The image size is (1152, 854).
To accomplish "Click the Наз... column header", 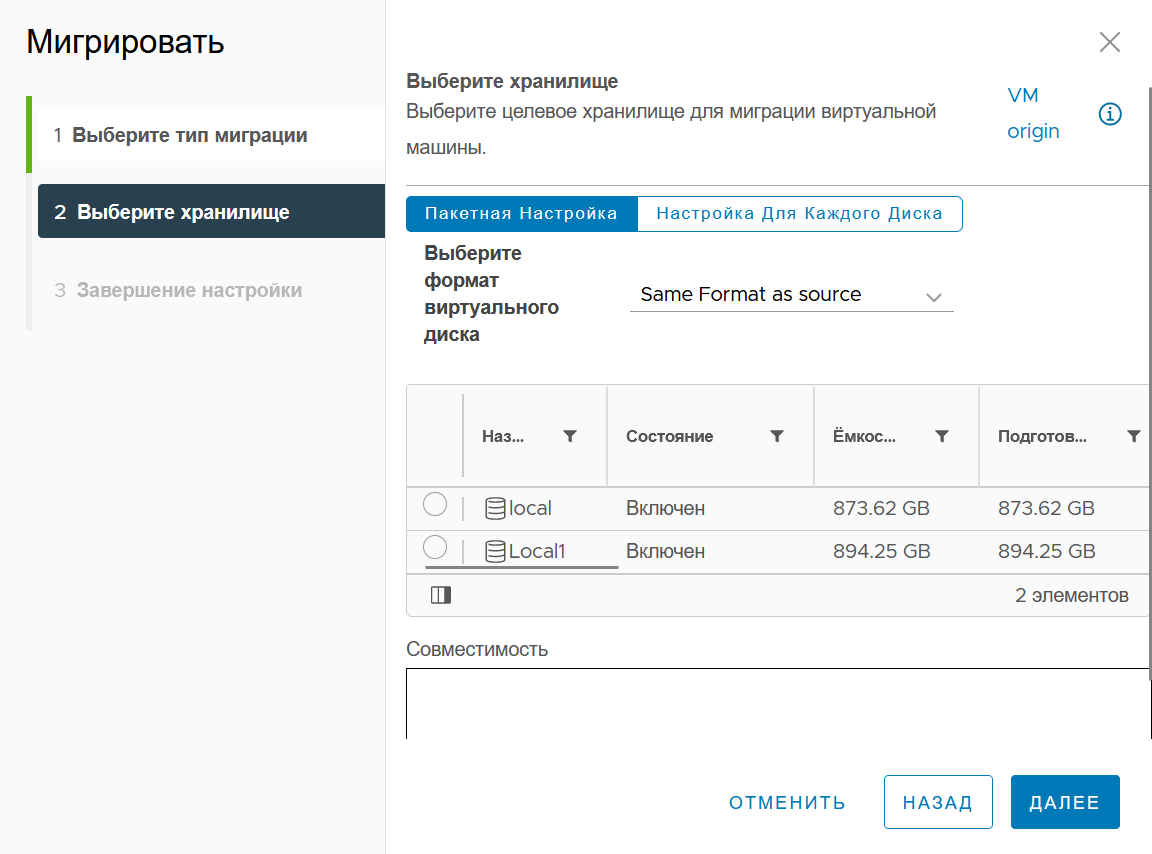I will [x=503, y=437].
